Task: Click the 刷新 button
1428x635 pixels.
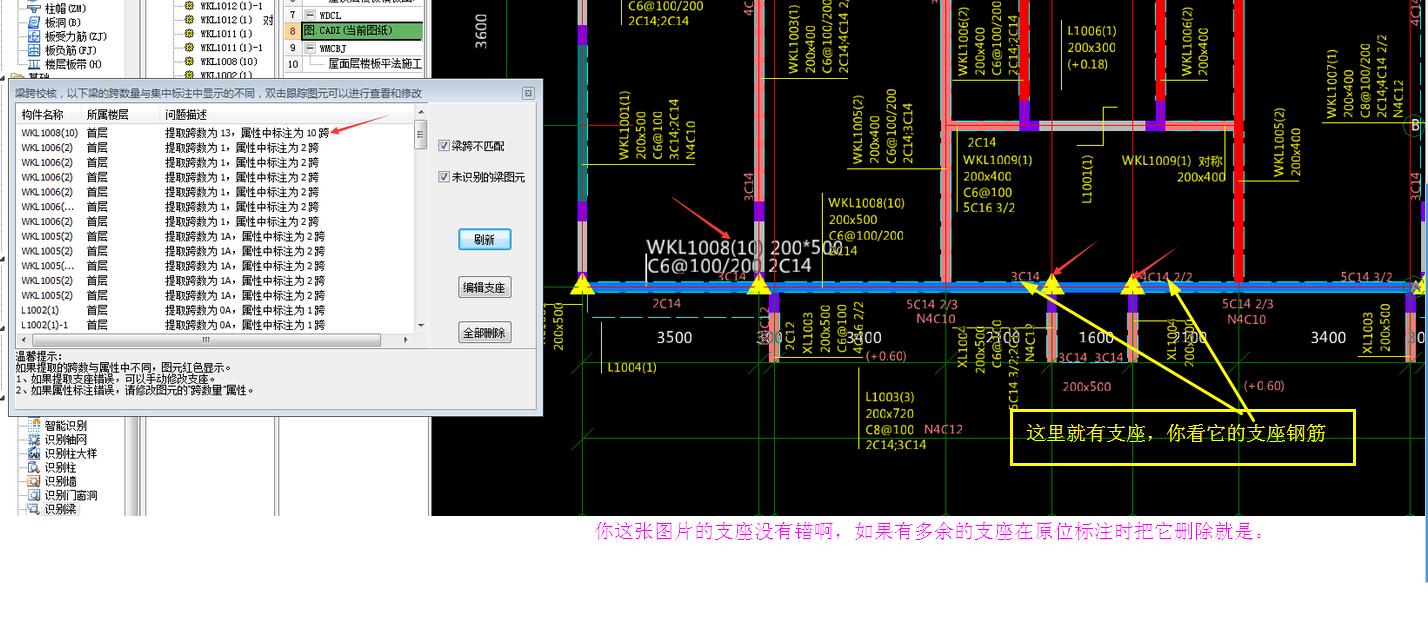Action: coord(485,240)
